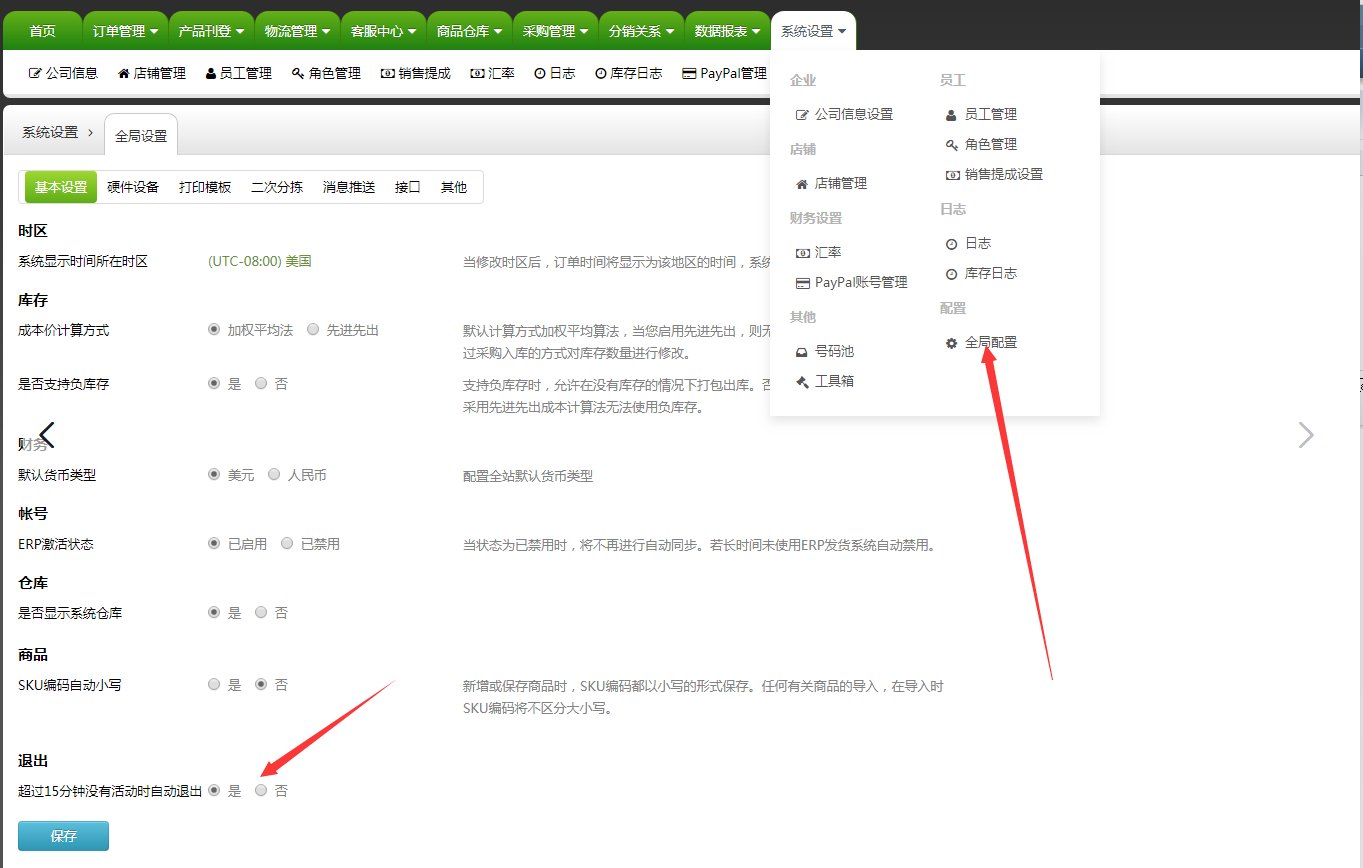Click the 店铺管理 home icon in toolbar

pyautogui.click(x=124, y=73)
